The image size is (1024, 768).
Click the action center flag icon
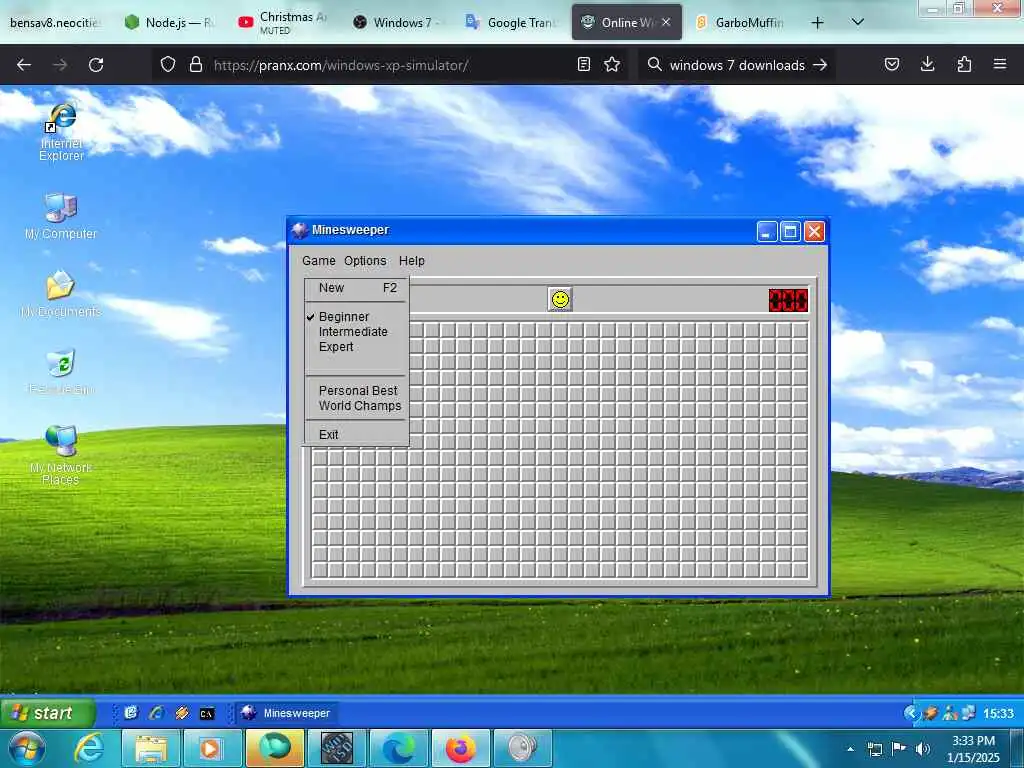(x=899, y=749)
